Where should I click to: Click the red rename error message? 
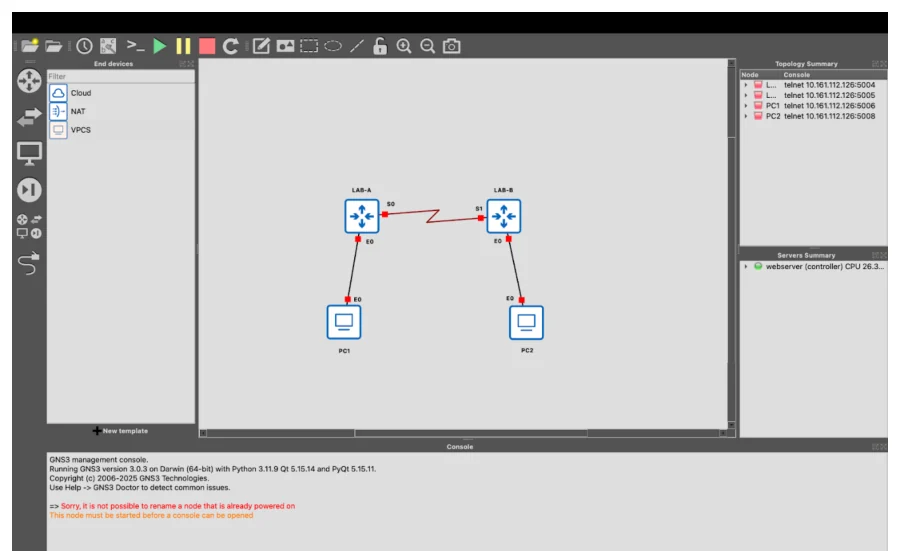pos(178,506)
